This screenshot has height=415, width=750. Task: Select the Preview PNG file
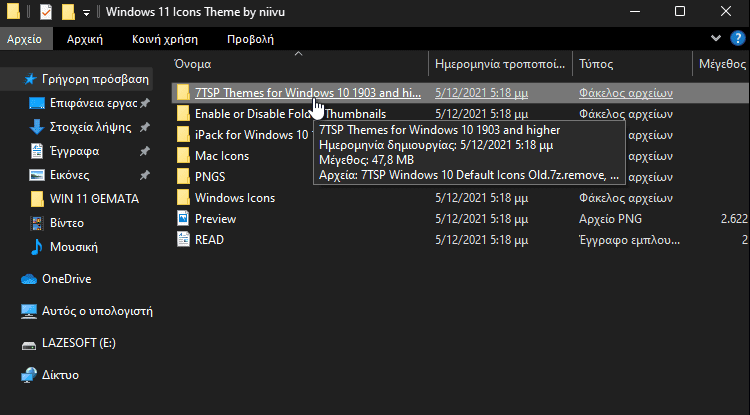[215, 219]
